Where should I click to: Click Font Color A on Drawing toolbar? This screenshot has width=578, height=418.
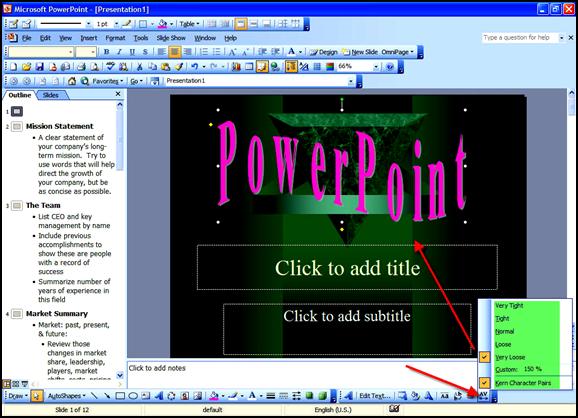pyautogui.click(x=252, y=396)
